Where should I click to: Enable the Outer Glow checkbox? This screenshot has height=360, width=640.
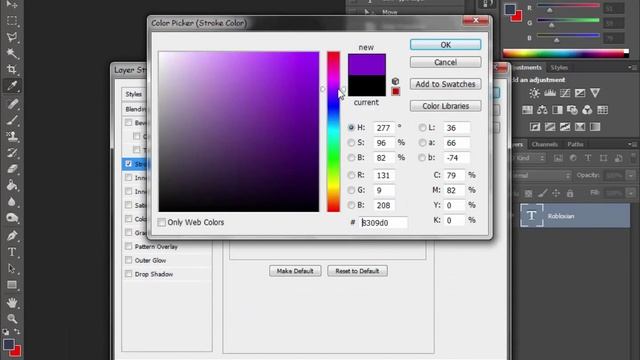pyautogui.click(x=129, y=260)
